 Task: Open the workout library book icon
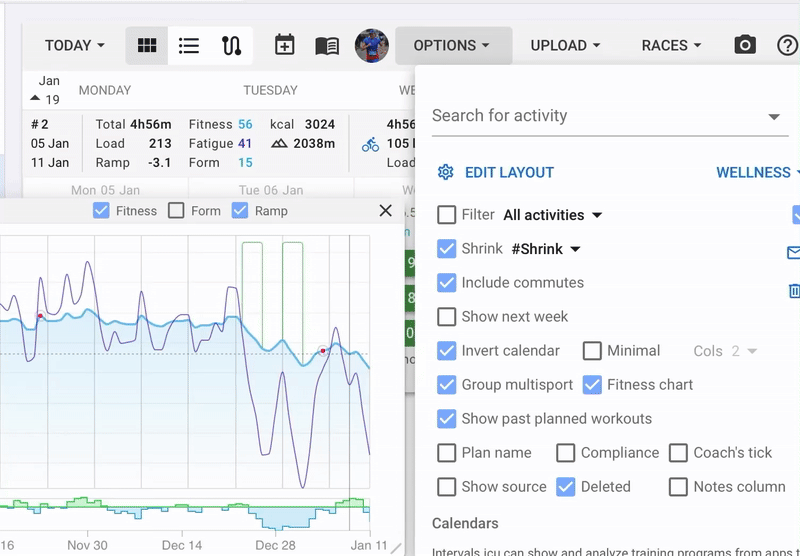[x=327, y=45]
